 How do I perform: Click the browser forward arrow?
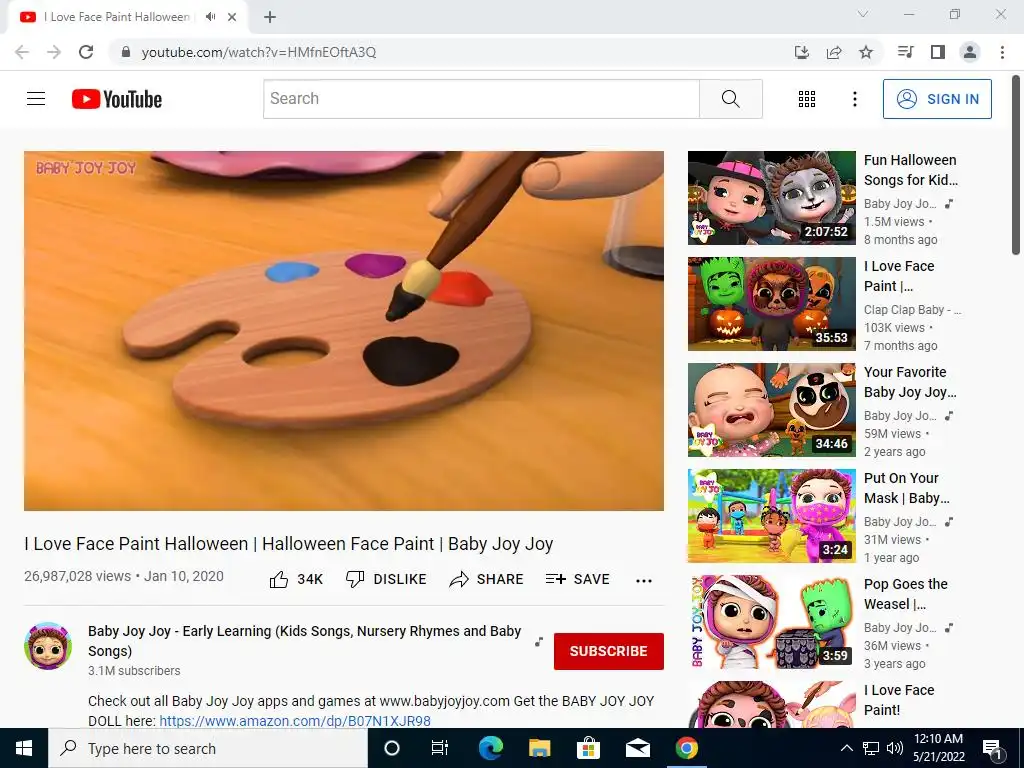[x=54, y=52]
